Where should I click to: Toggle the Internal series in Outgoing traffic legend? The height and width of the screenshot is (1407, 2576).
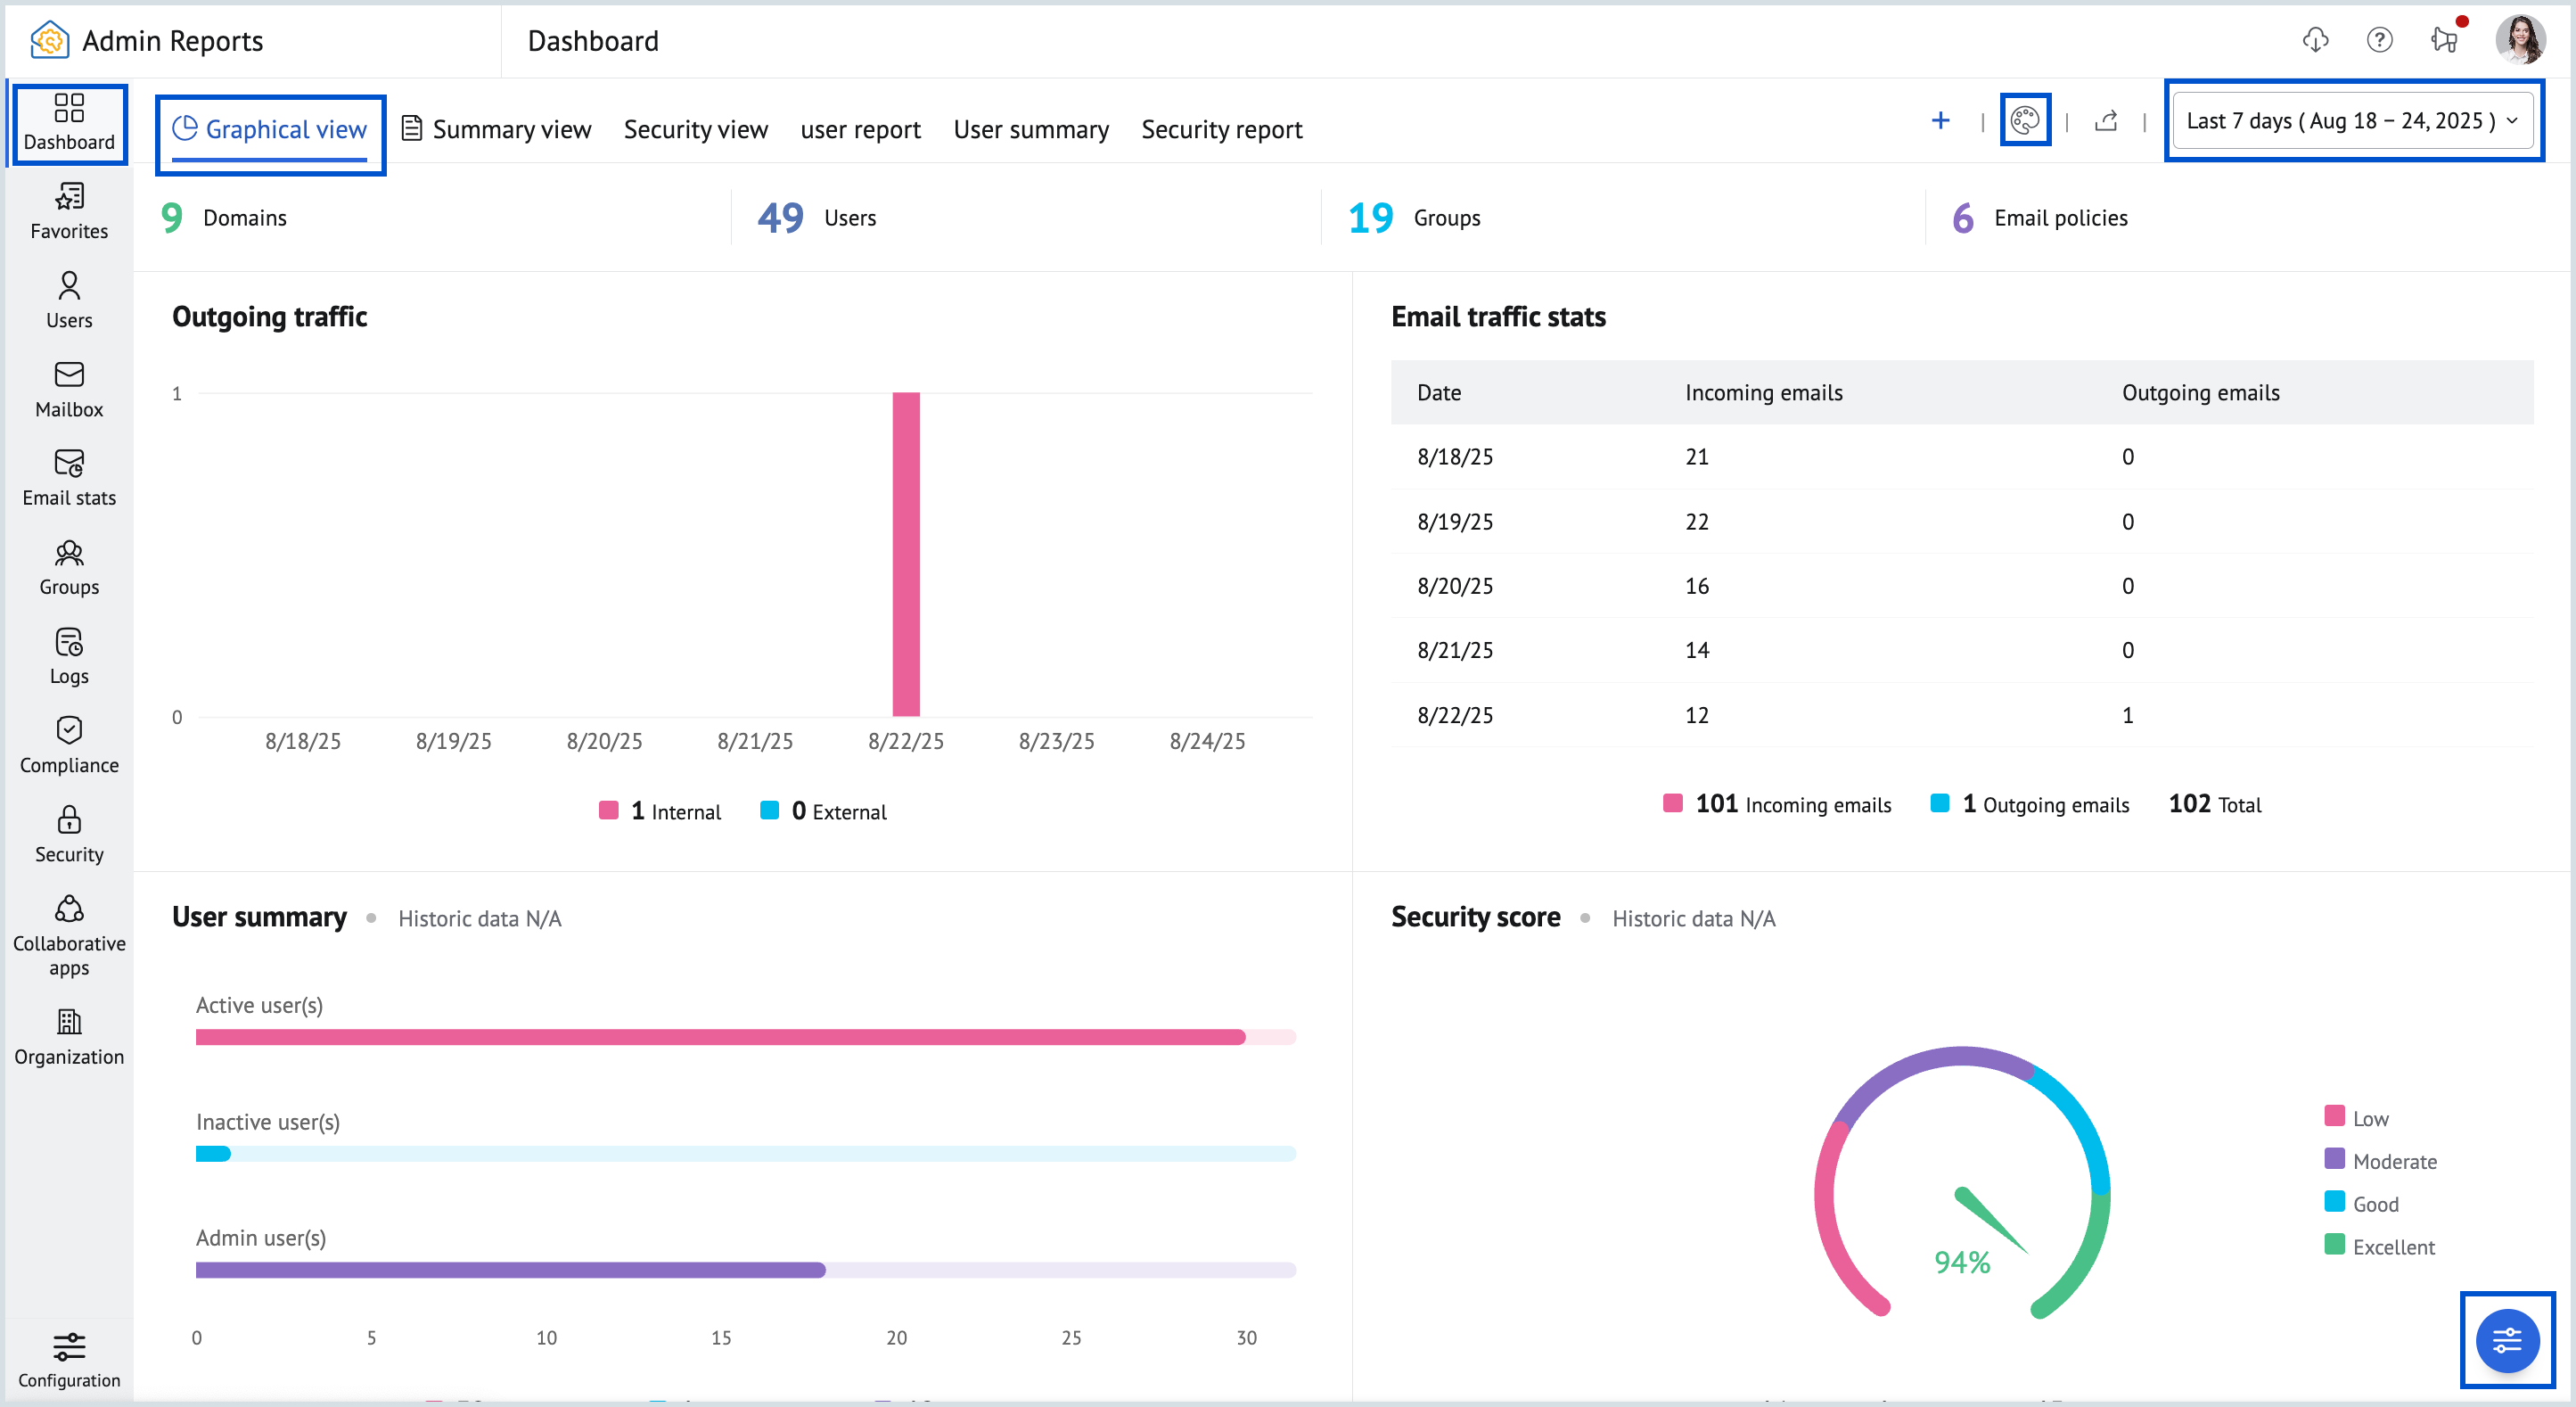pyautogui.click(x=660, y=811)
